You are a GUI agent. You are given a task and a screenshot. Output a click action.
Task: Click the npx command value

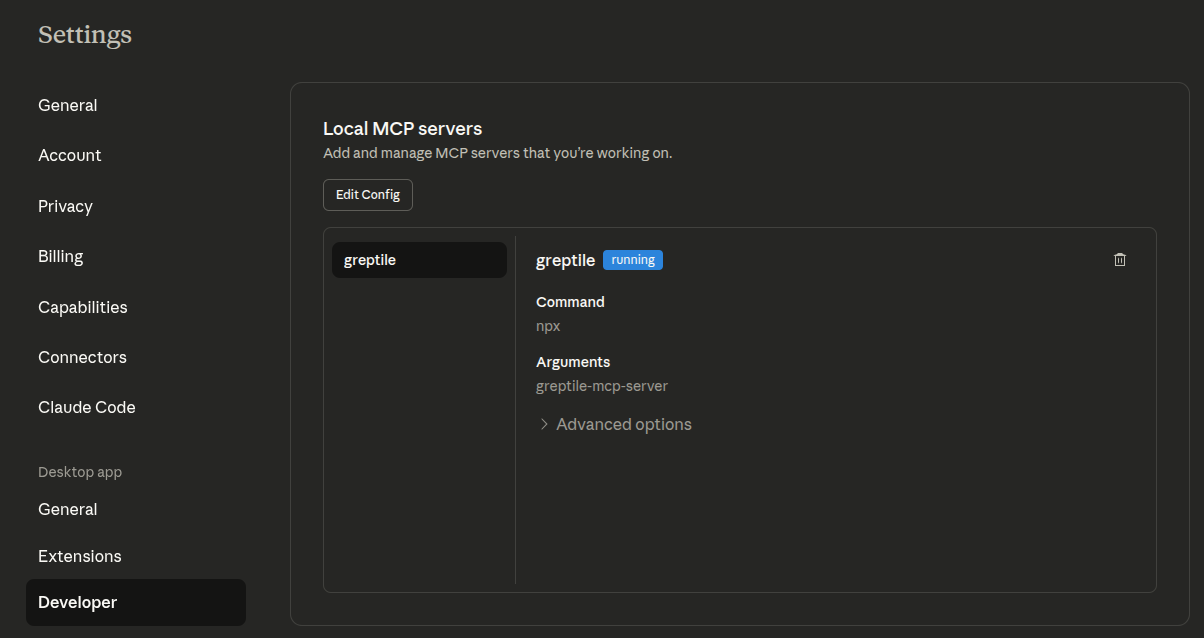[x=548, y=325]
